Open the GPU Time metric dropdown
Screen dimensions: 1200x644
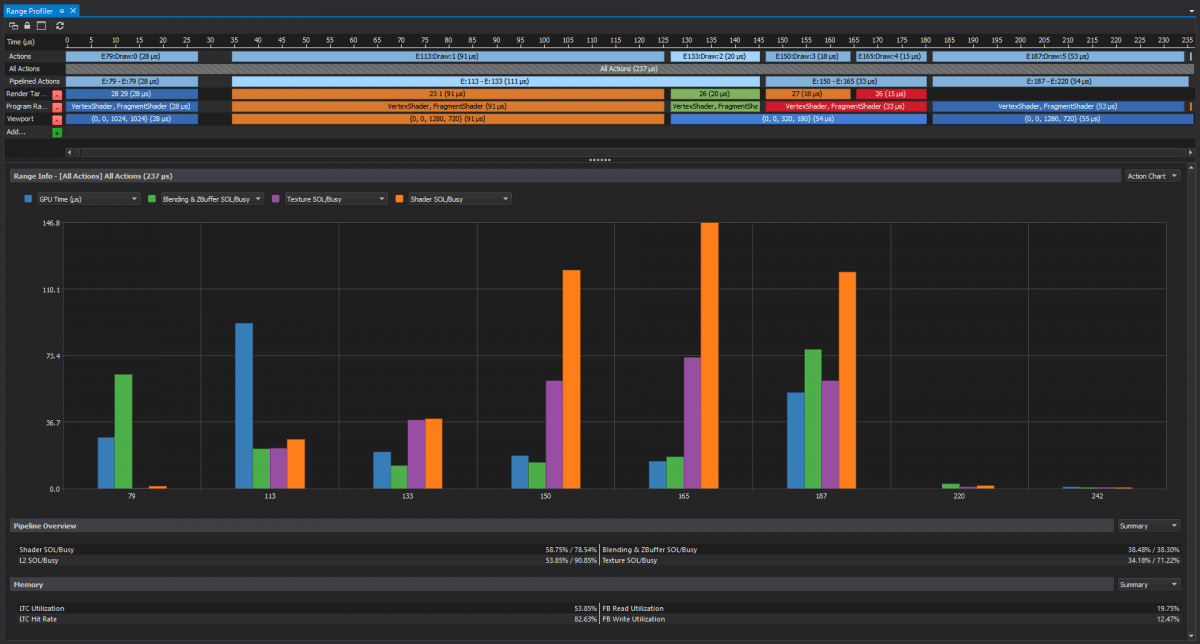88,199
